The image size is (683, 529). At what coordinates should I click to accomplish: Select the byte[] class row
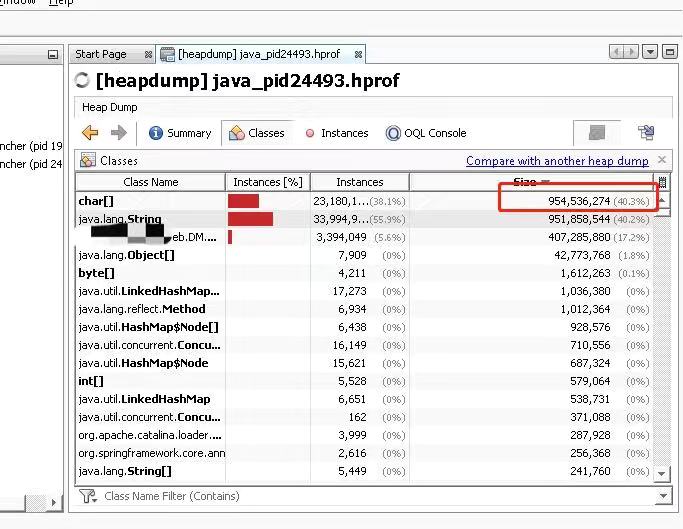(364, 273)
